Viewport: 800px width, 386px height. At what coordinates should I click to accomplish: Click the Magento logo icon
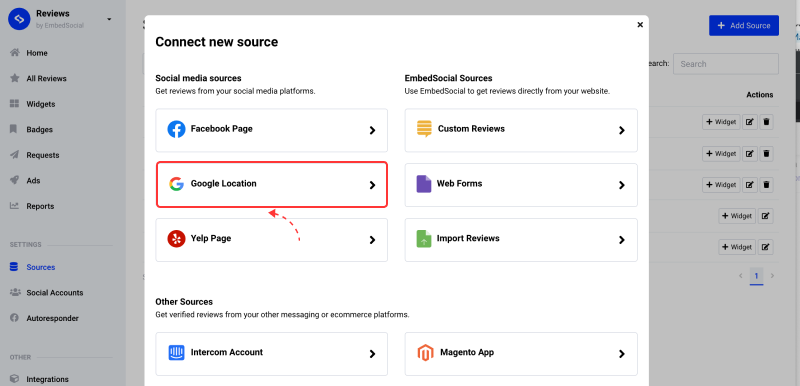pos(425,353)
